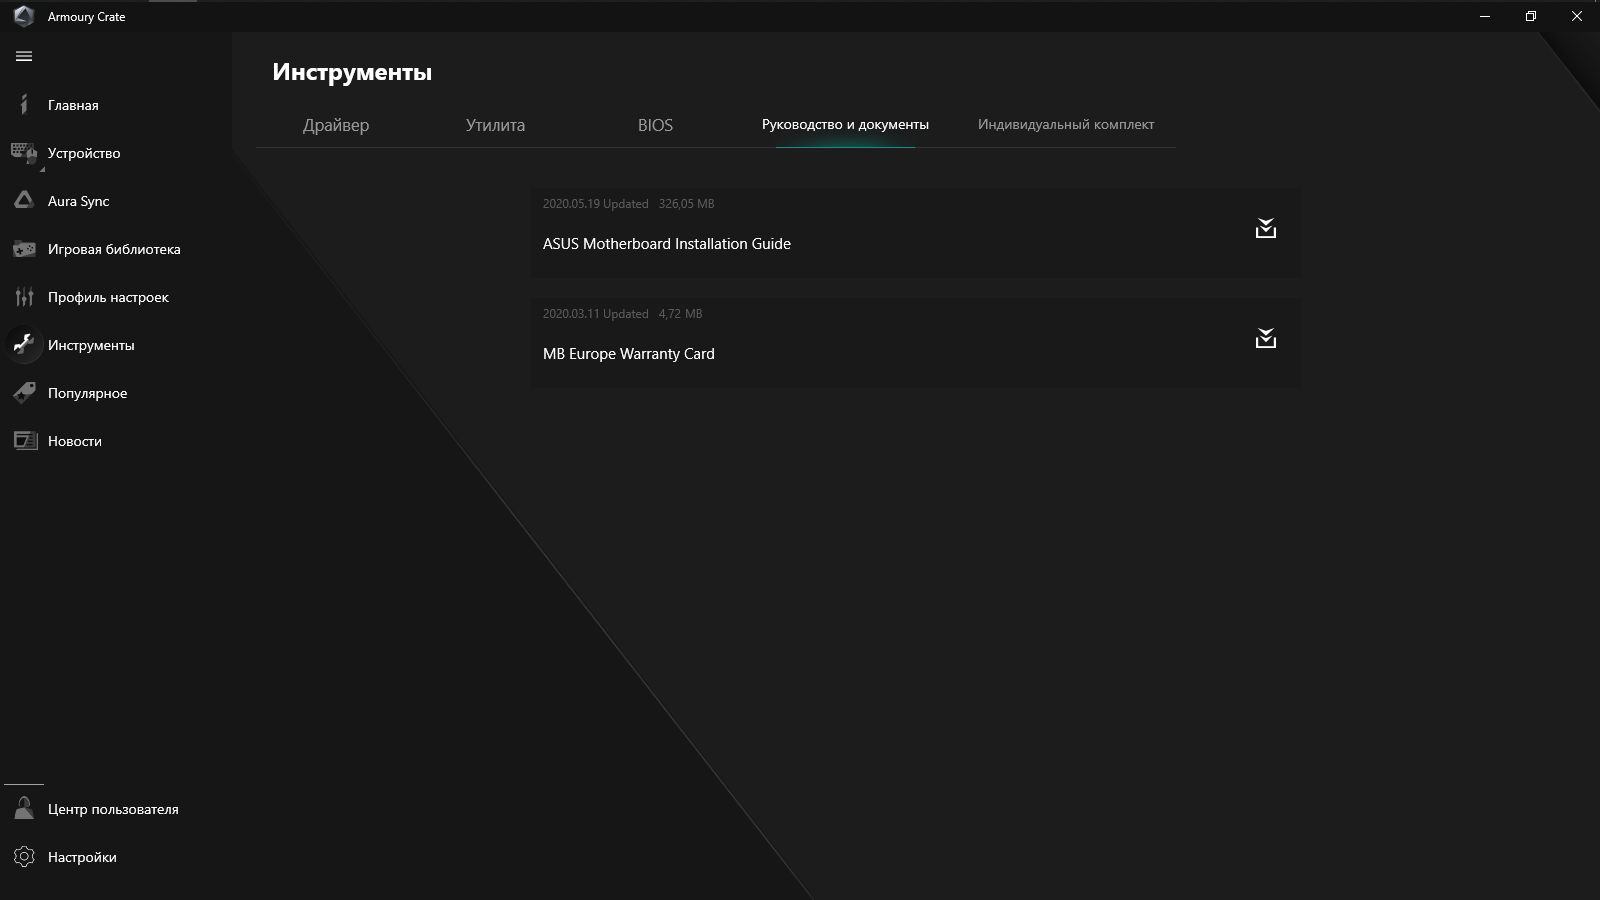This screenshot has width=1600, height=900.
Task: Minimize the Armoury Crate window
Action: coord(1485,16)
